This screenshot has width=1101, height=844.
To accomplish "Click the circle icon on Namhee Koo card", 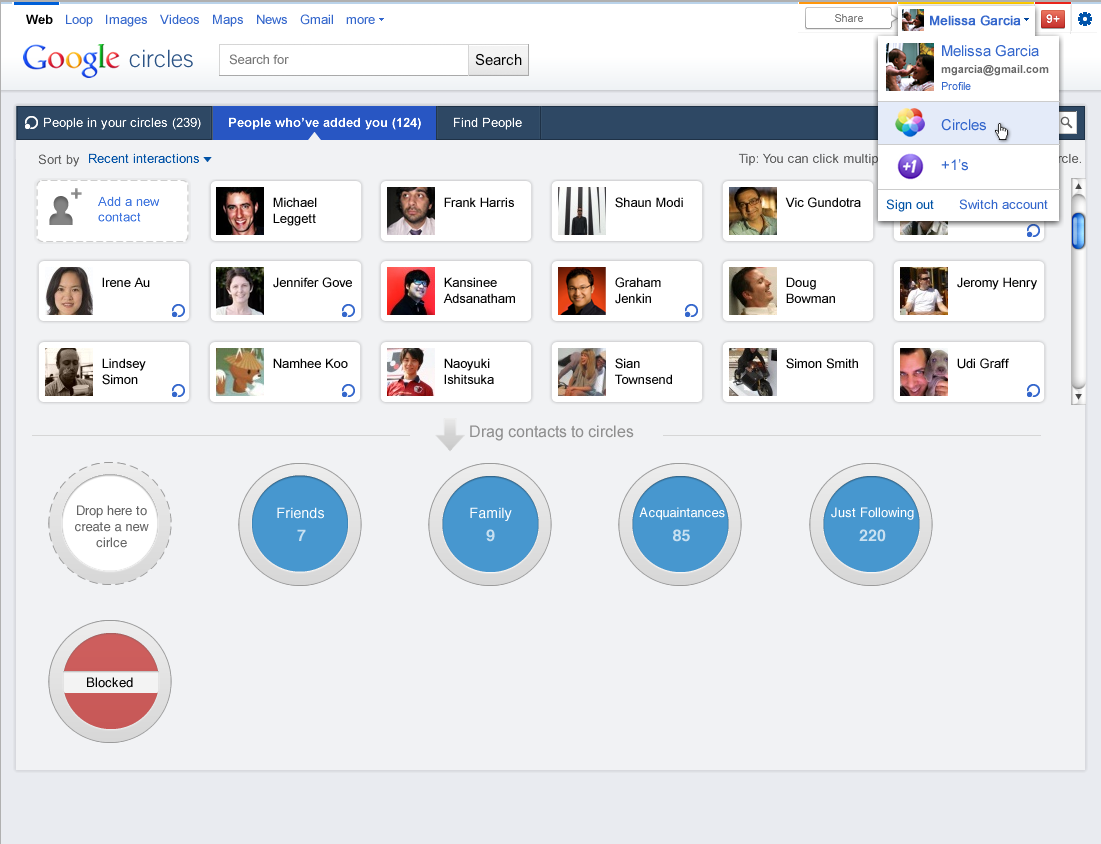I will (x=348, y=390).
